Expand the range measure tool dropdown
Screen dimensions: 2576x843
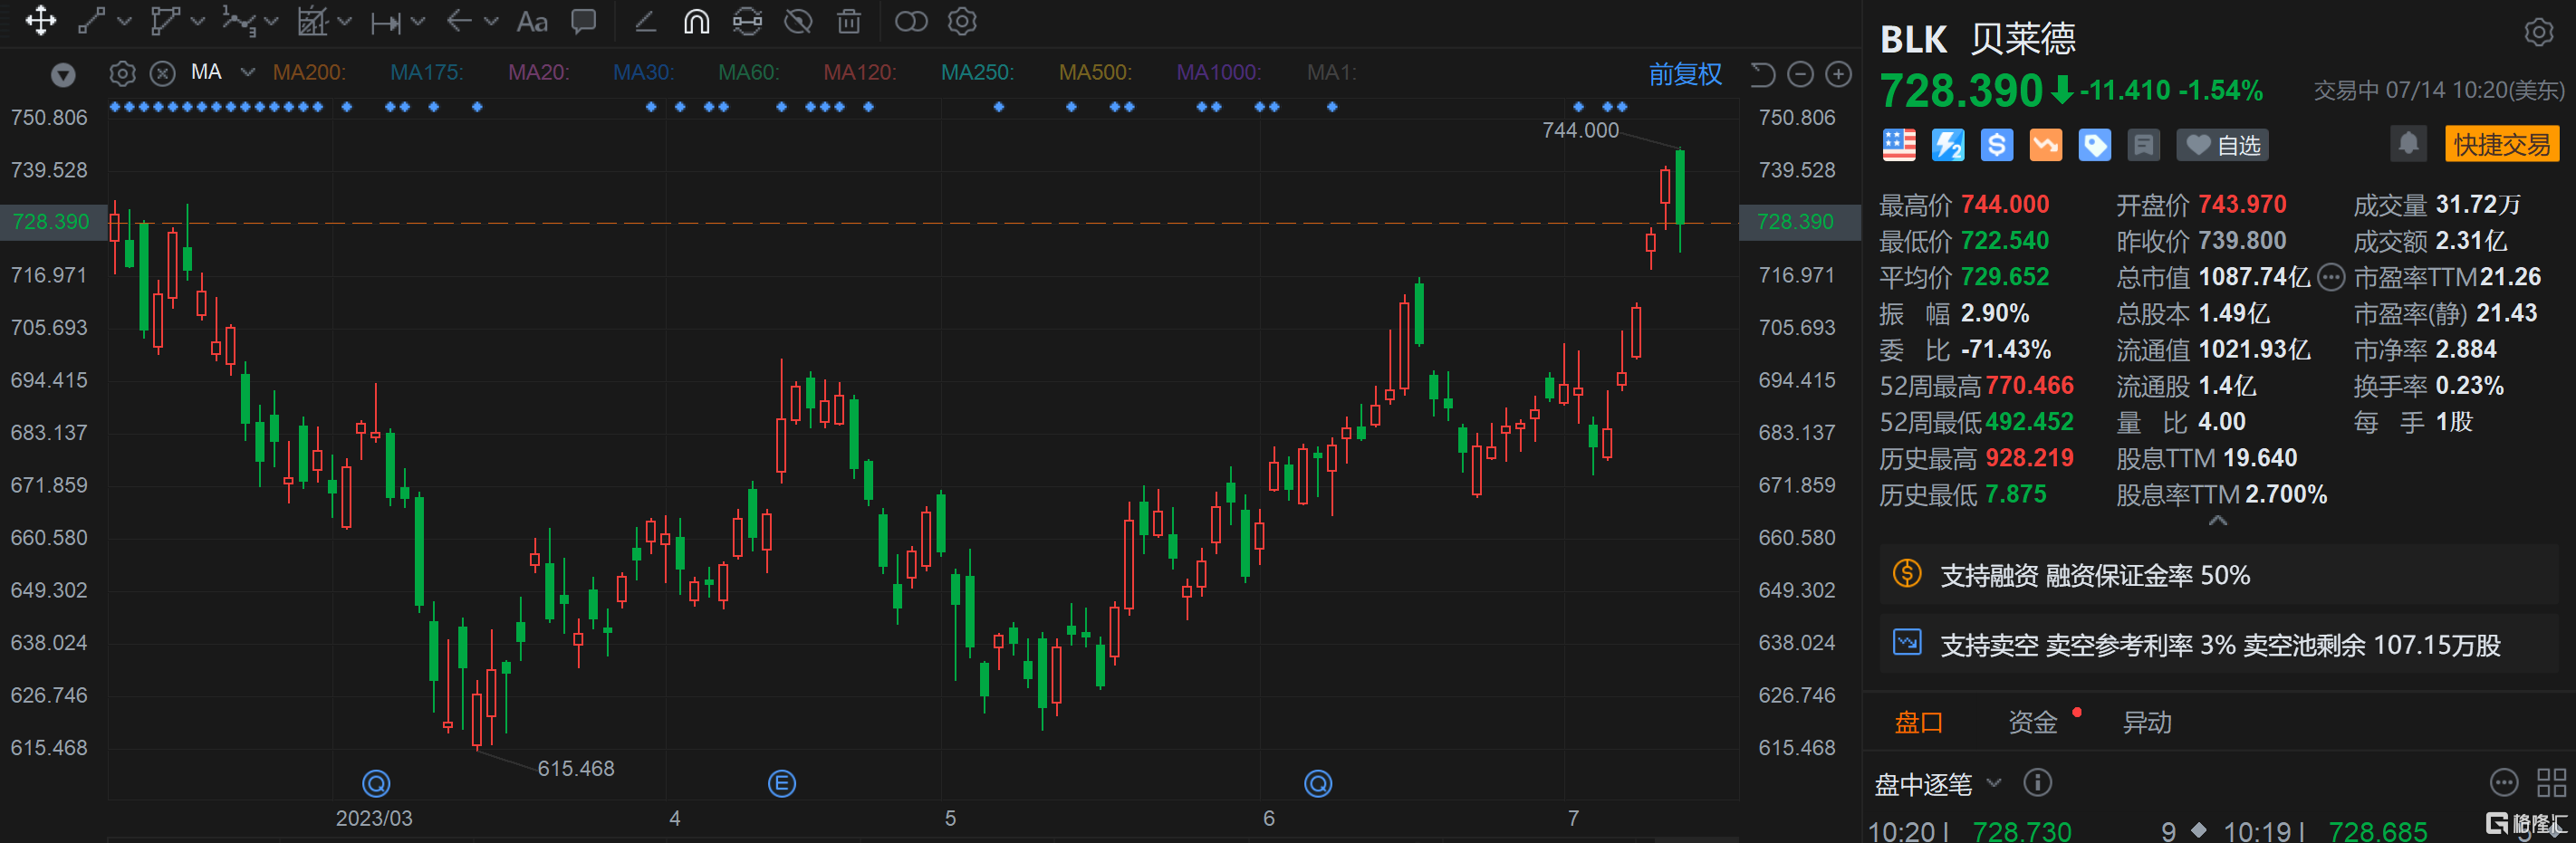tap(418, 21)
